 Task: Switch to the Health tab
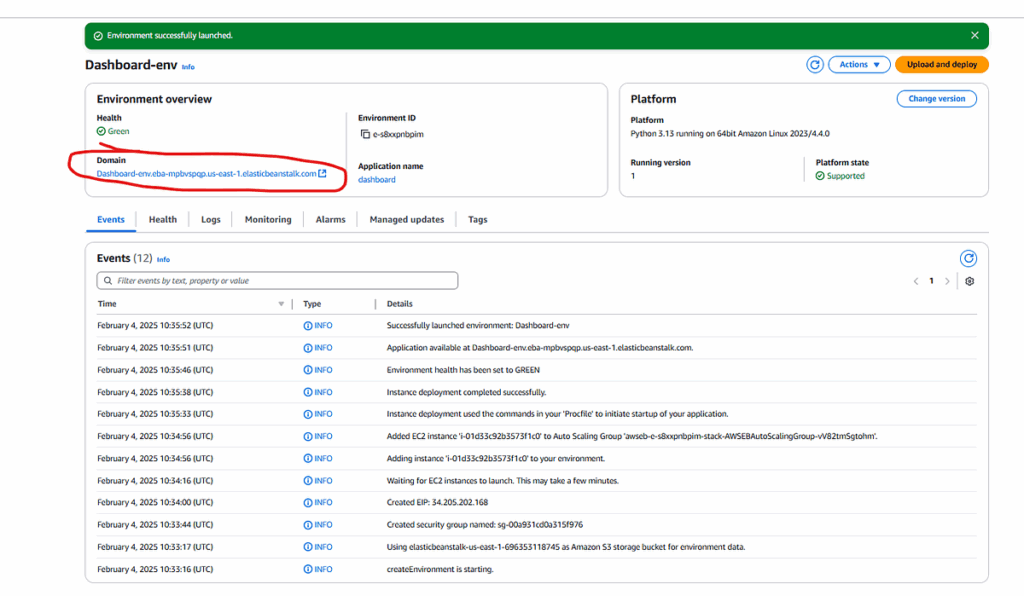pyautogui.click(x=163, y=219)
